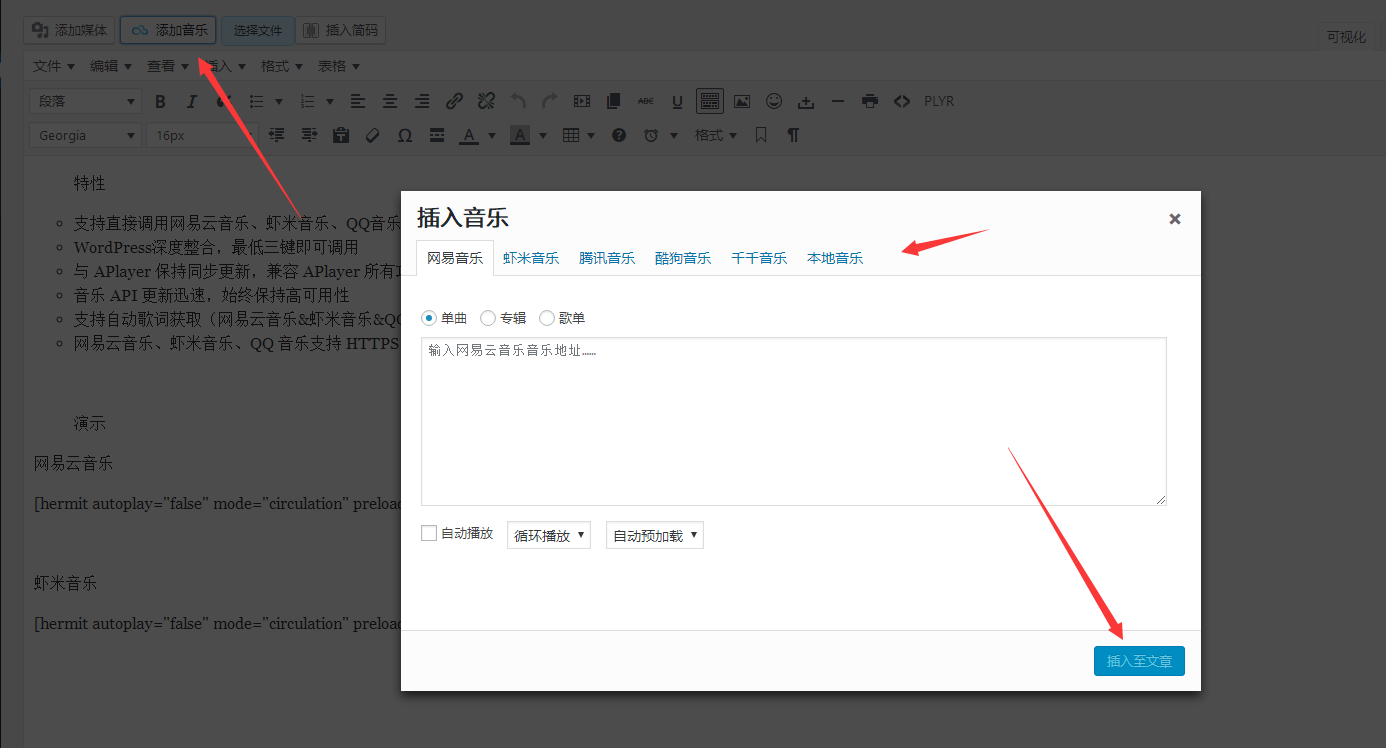
Task: Apply the background color A swatch
Action: click(x=520, y=135)
